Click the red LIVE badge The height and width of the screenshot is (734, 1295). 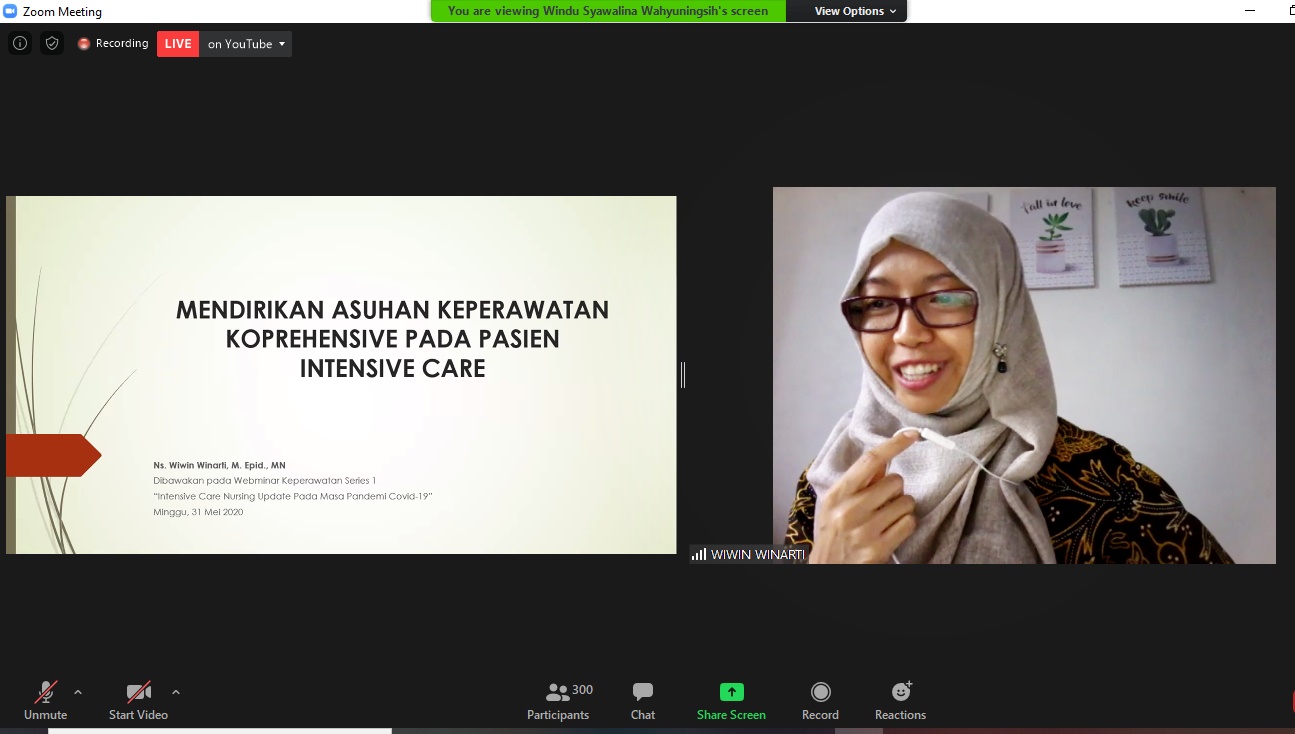click(x=178, y=44)
